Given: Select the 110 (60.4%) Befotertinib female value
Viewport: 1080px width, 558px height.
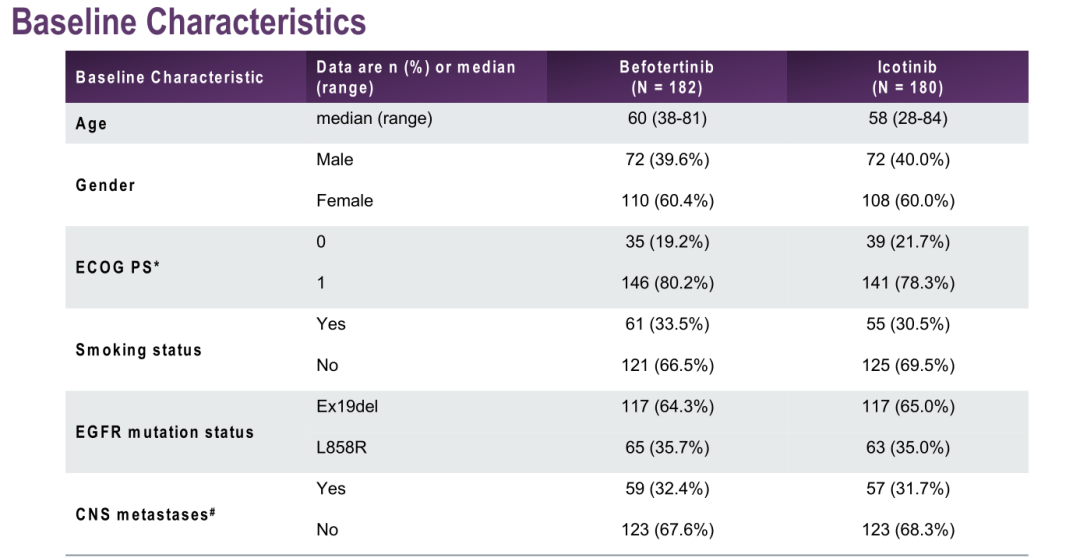Looking at the screenshot, I should 667,201.
